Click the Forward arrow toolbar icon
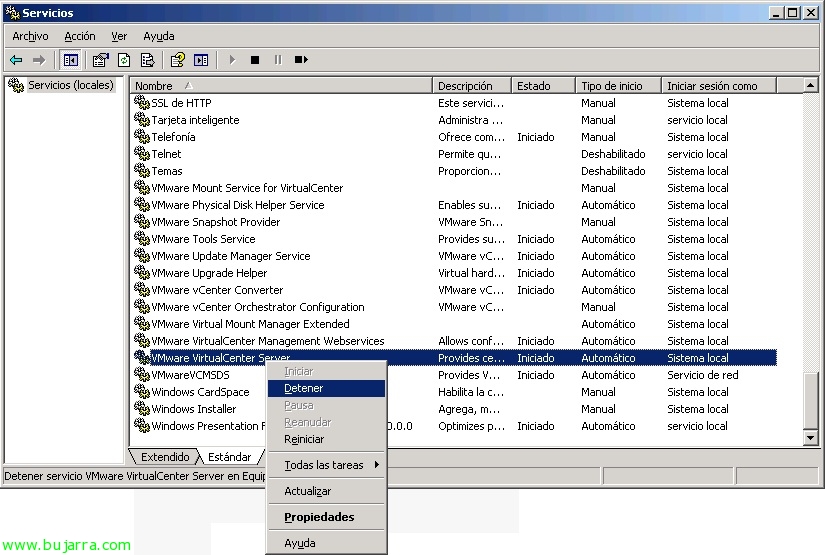Viewport: 825px width, 555px height. click(x=39, y=60)
